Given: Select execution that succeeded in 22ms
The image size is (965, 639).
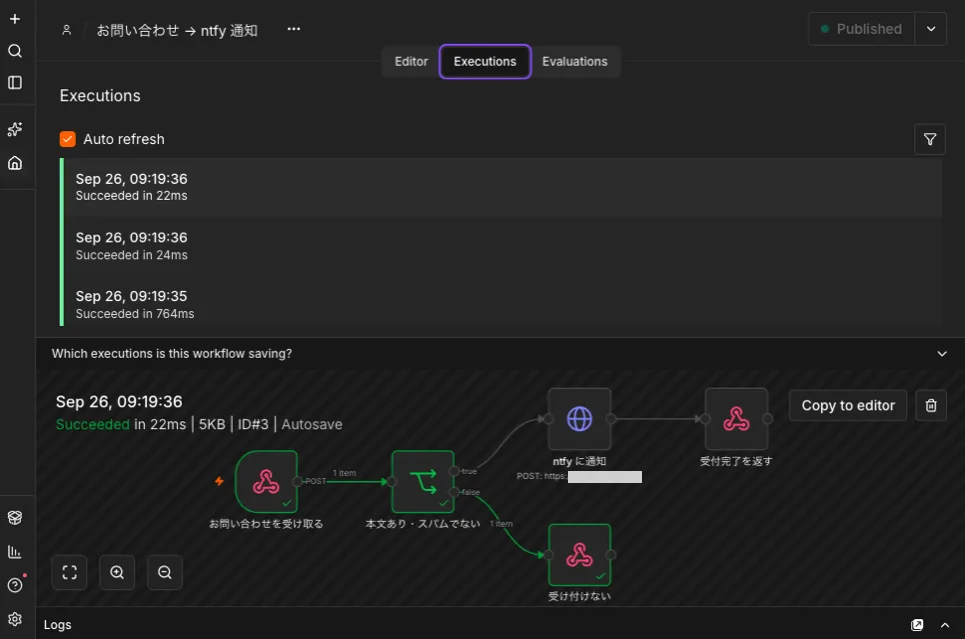Looking at the screenshot, I should coord(502,187).
